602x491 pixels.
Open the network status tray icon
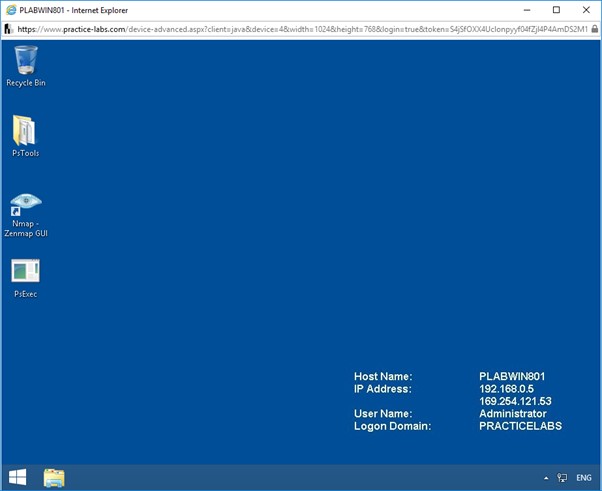562,478
